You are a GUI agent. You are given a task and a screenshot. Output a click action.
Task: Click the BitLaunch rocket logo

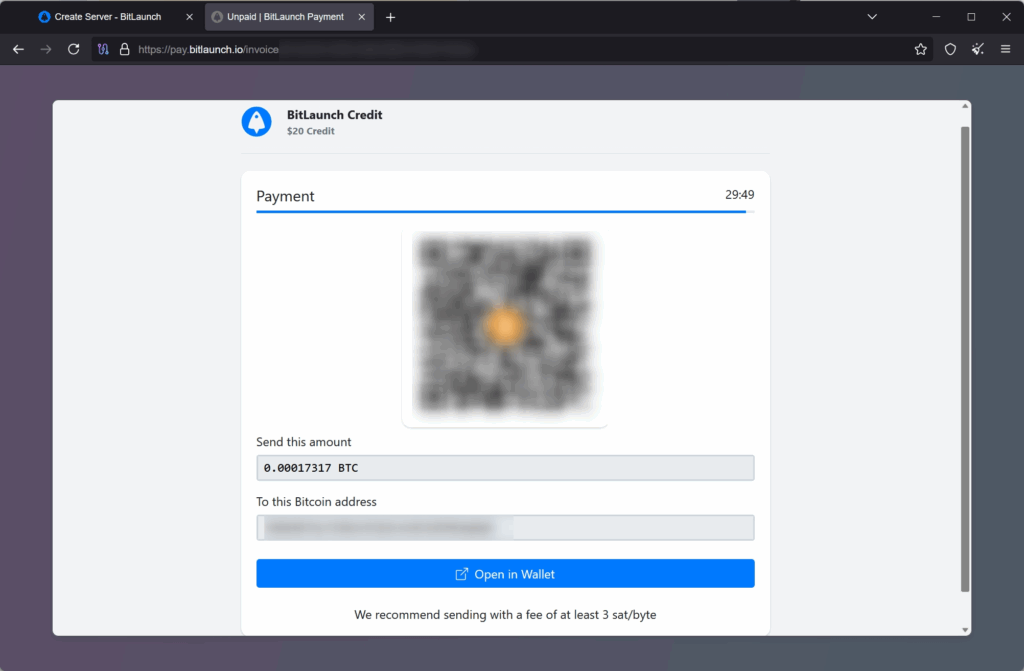pyautogui.click(x=257, y=122)
